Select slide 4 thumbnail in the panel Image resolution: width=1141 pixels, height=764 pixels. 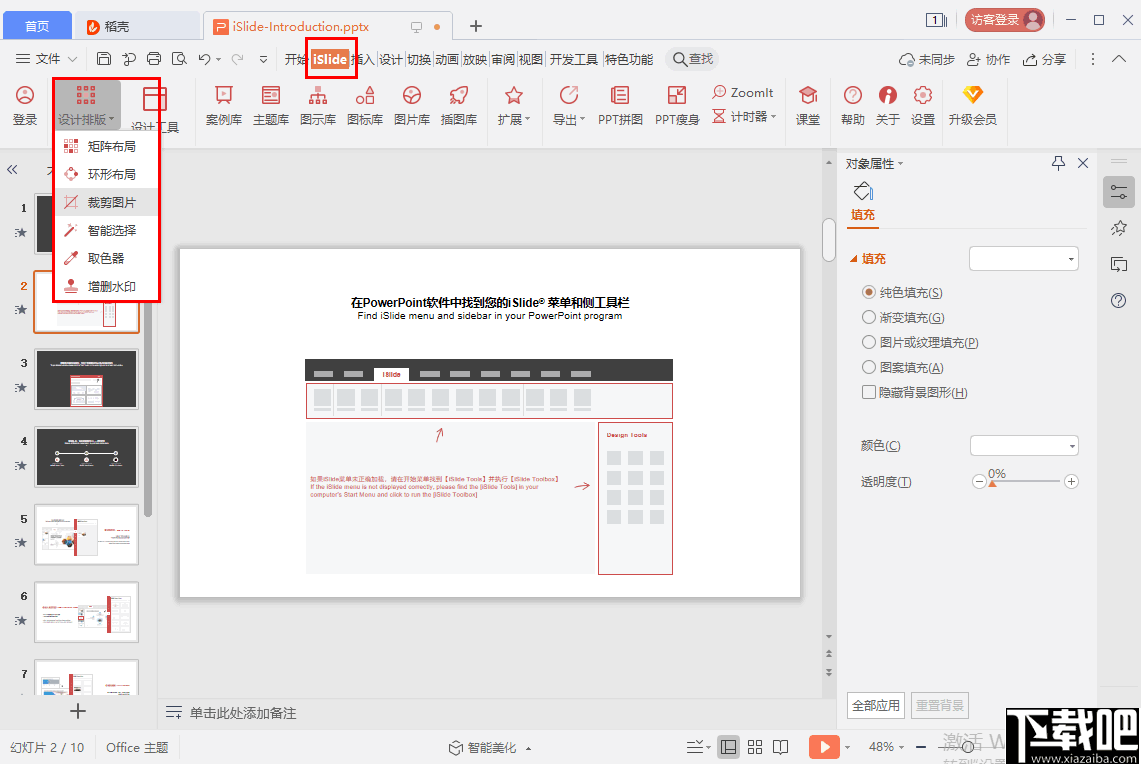point(86,457)
